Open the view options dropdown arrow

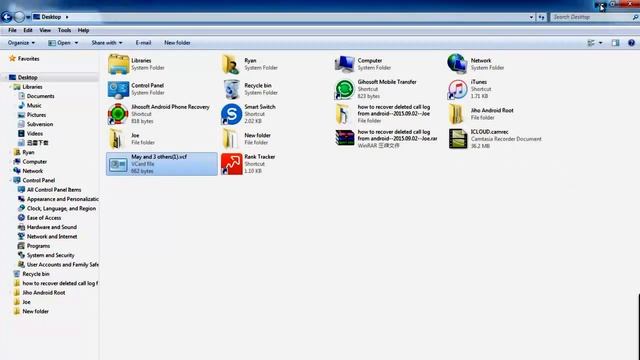(600, 43)
